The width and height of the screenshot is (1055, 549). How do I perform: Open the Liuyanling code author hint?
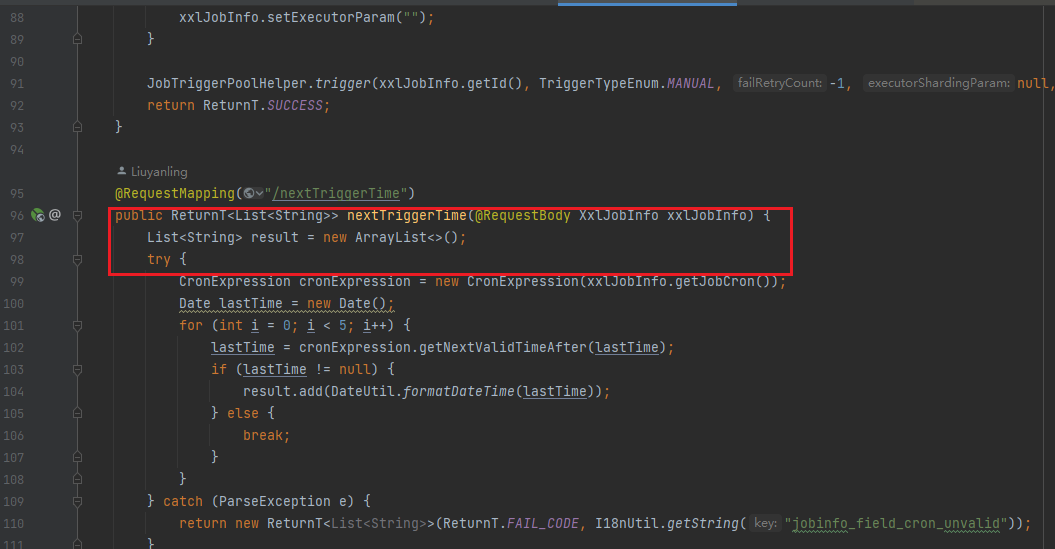tap(159, 172)
